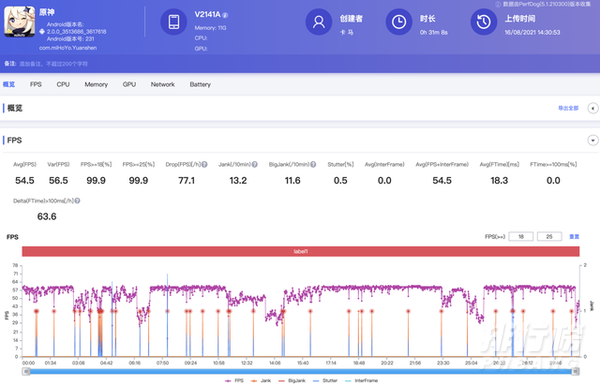600x386 pixels.
Task: Click the Android icon beside version name
Action: [42, 31]
